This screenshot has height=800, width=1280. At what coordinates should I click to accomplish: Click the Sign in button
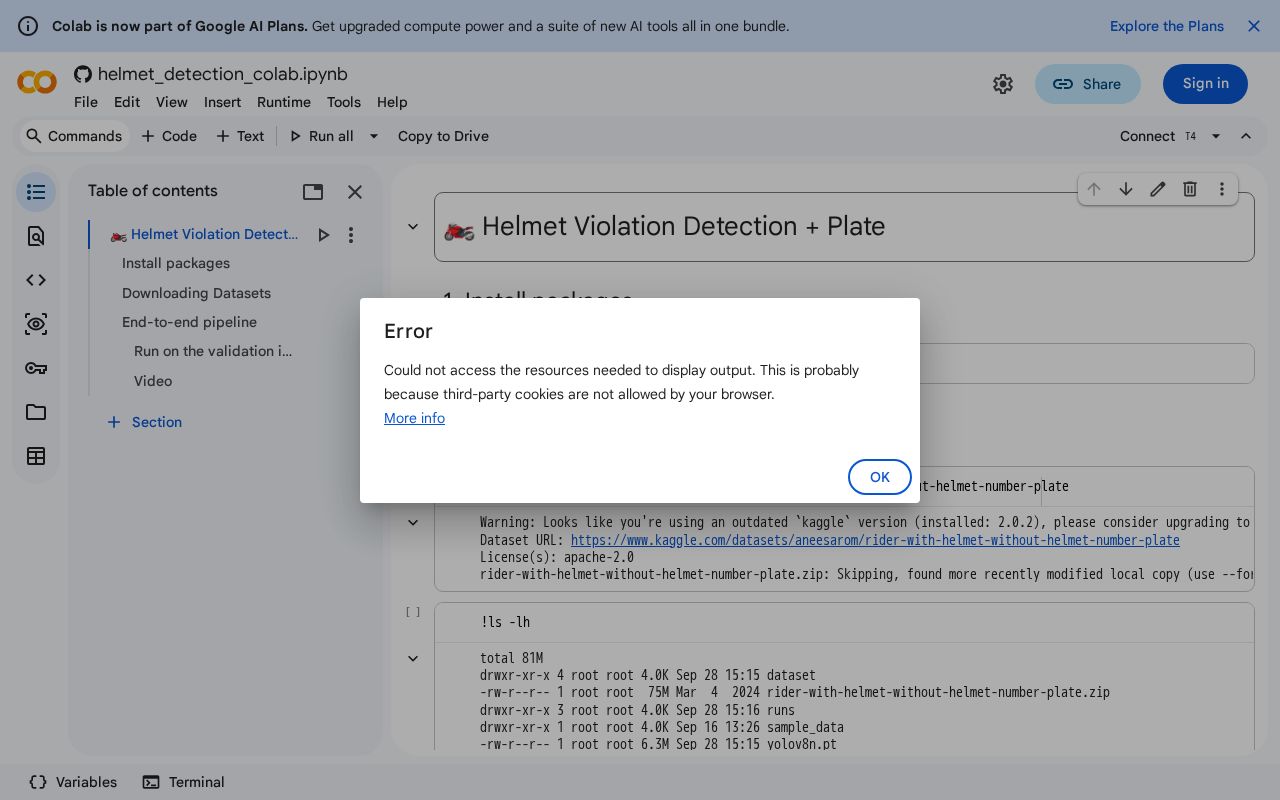coord(1205,84)
